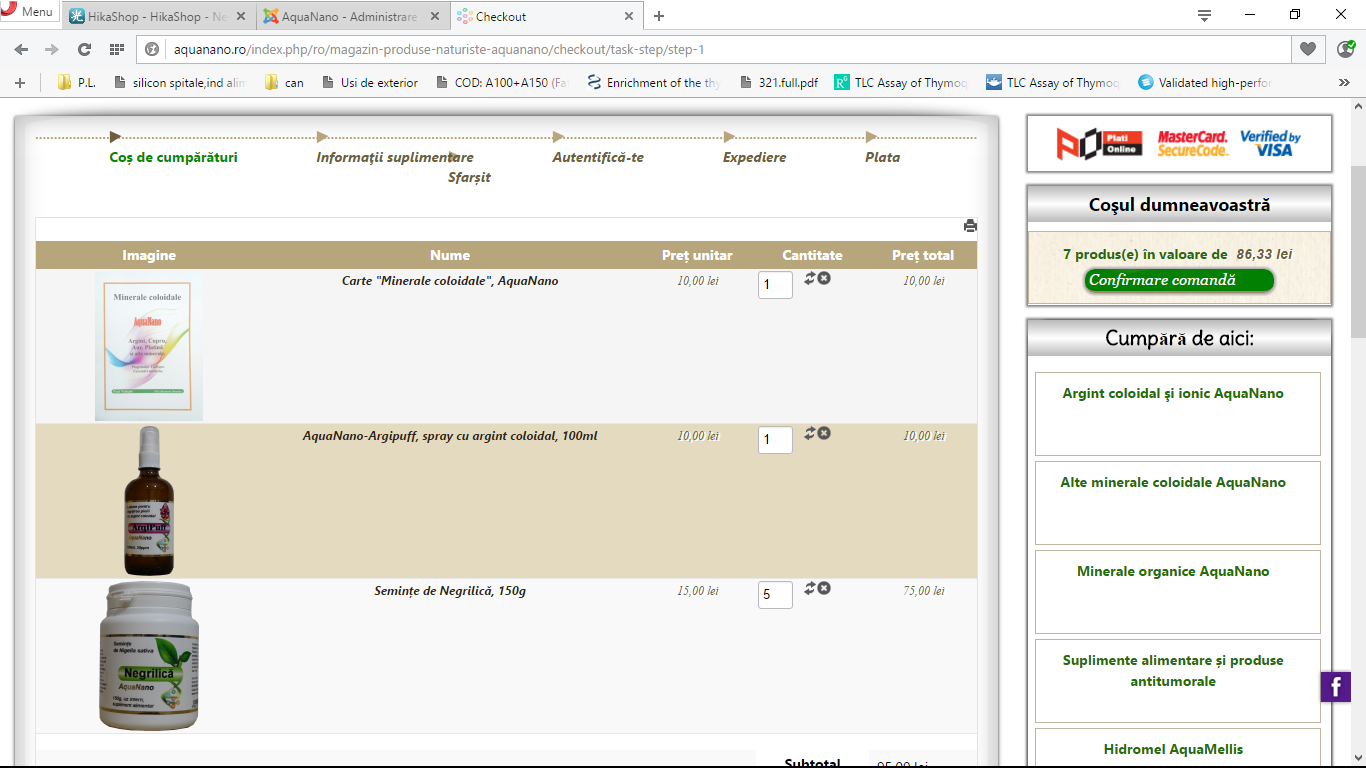Screen dimensions: 1366x768
Task: Open Hidromel AquaMellis category
Action: [x=1178, y=748]
